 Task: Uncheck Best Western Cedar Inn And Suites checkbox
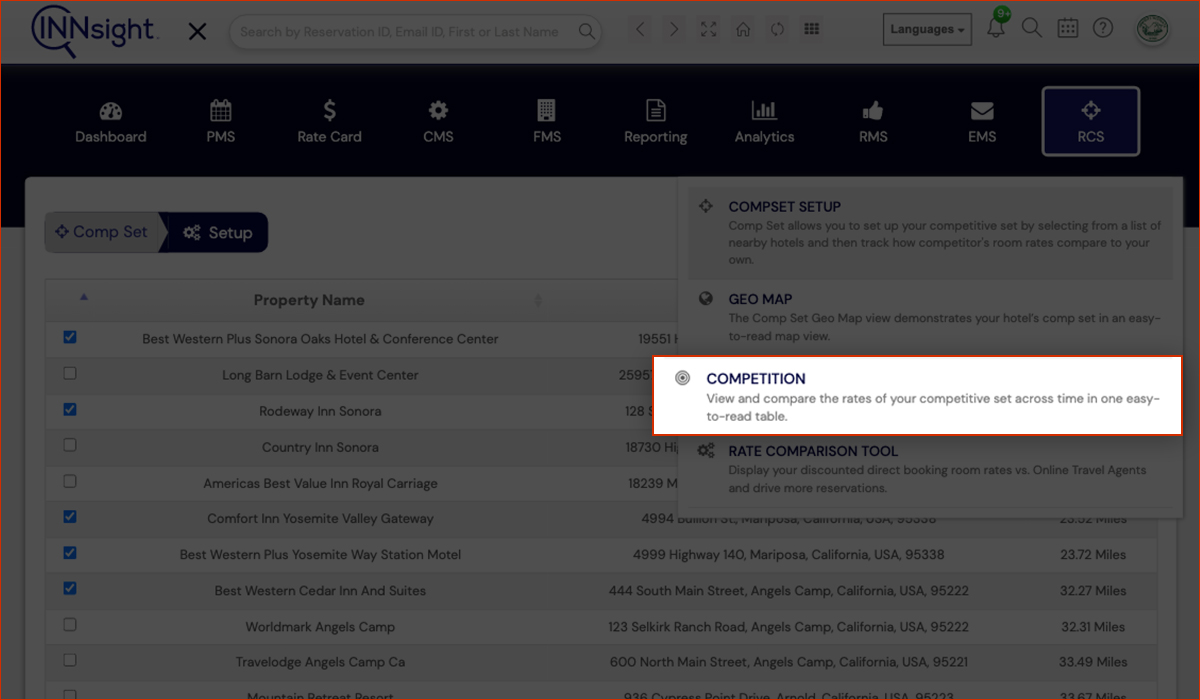[x=70, y=588]
